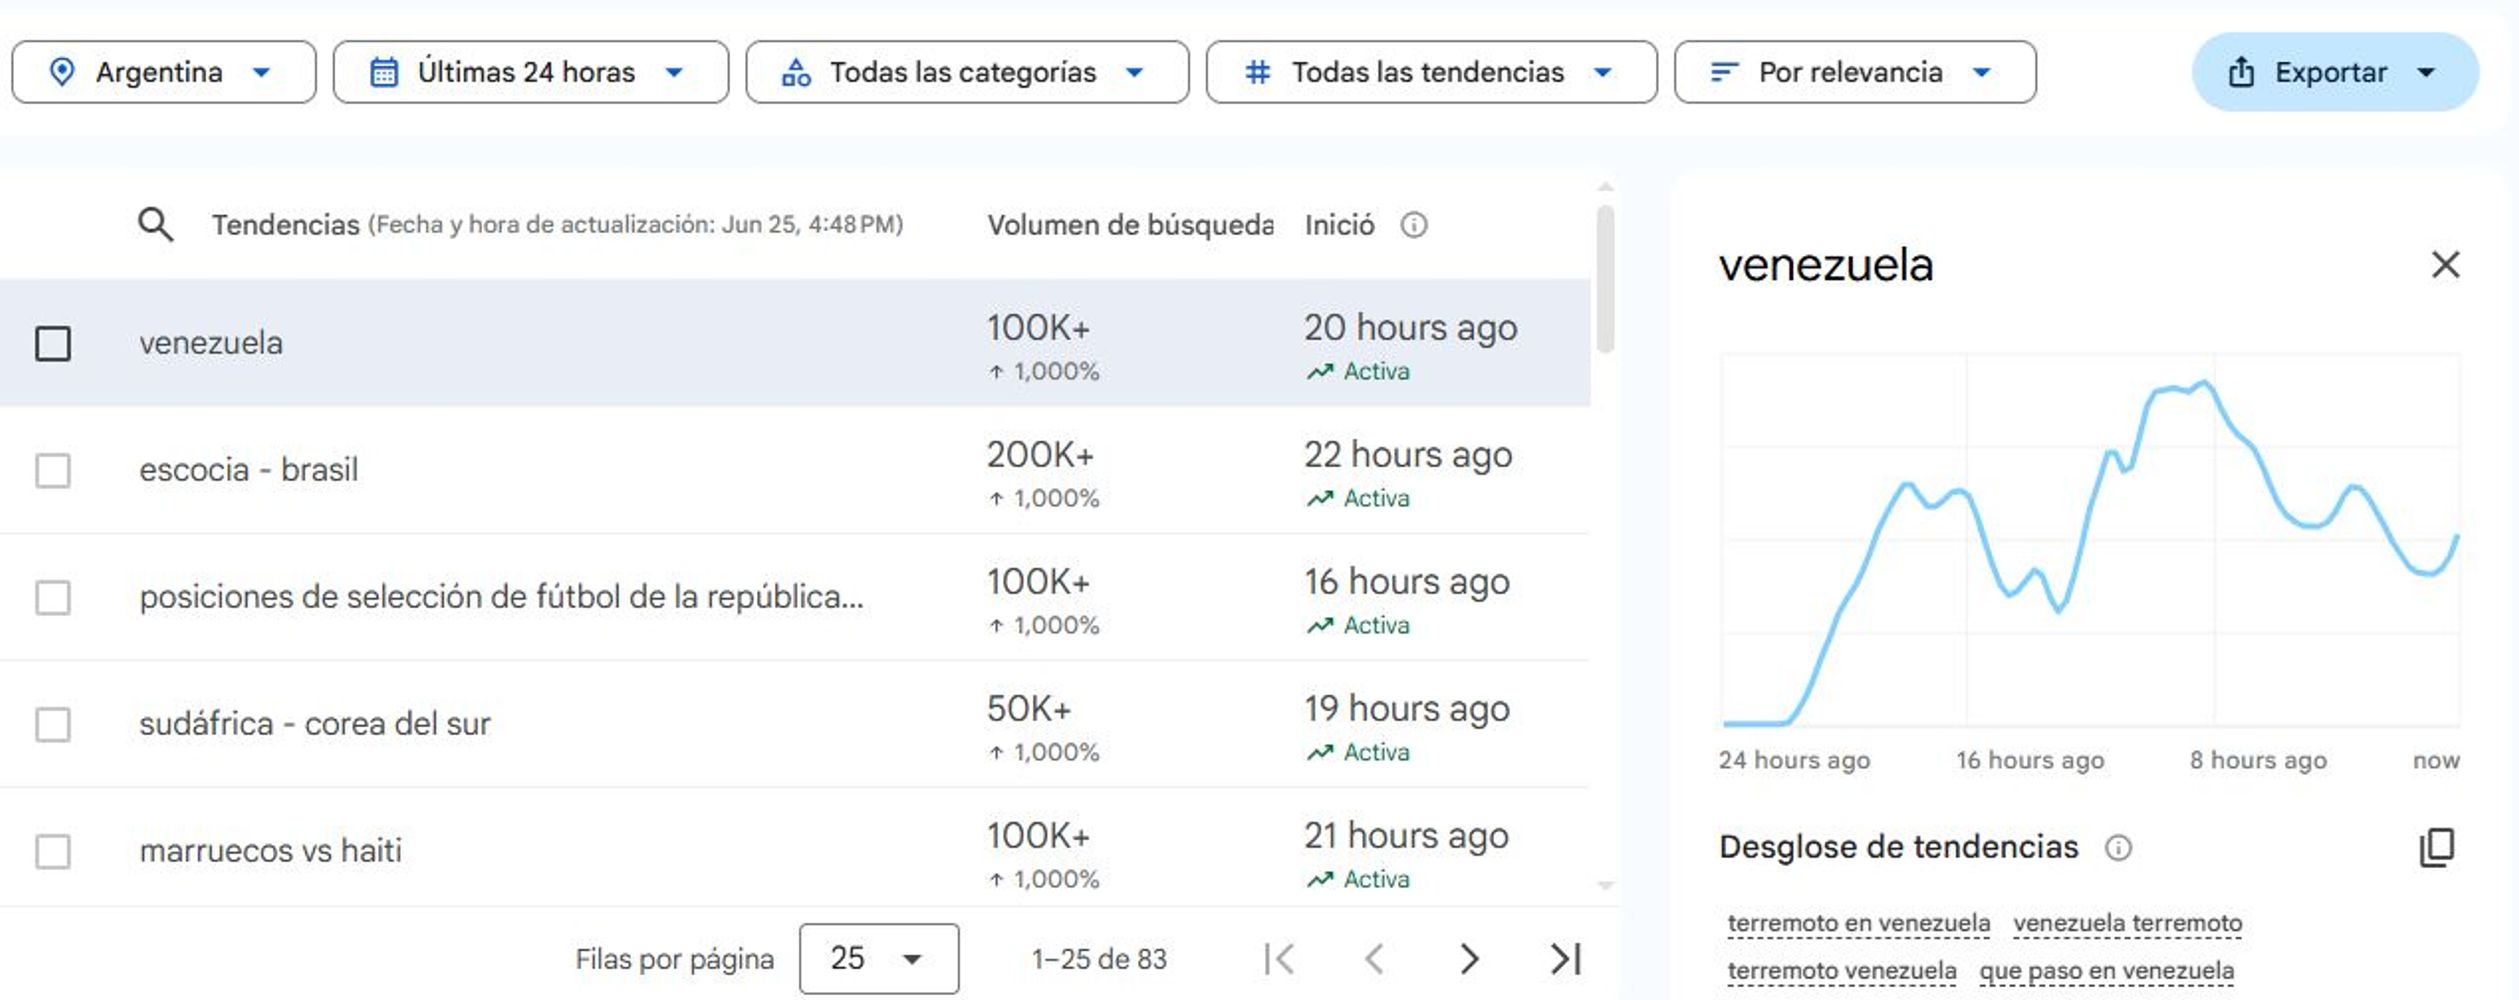This screenshot has width=2519, height=1000.
Task: Click the 1–25 de 83 pagination text
Action: (x=1099, y=959)
